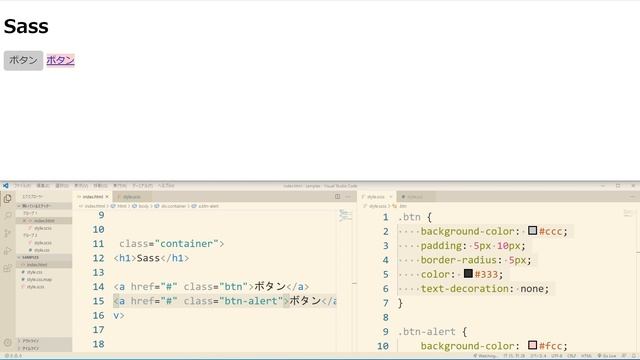Open #fcc color swatch picker
This screenshot has height=360, width=640.
532,345
